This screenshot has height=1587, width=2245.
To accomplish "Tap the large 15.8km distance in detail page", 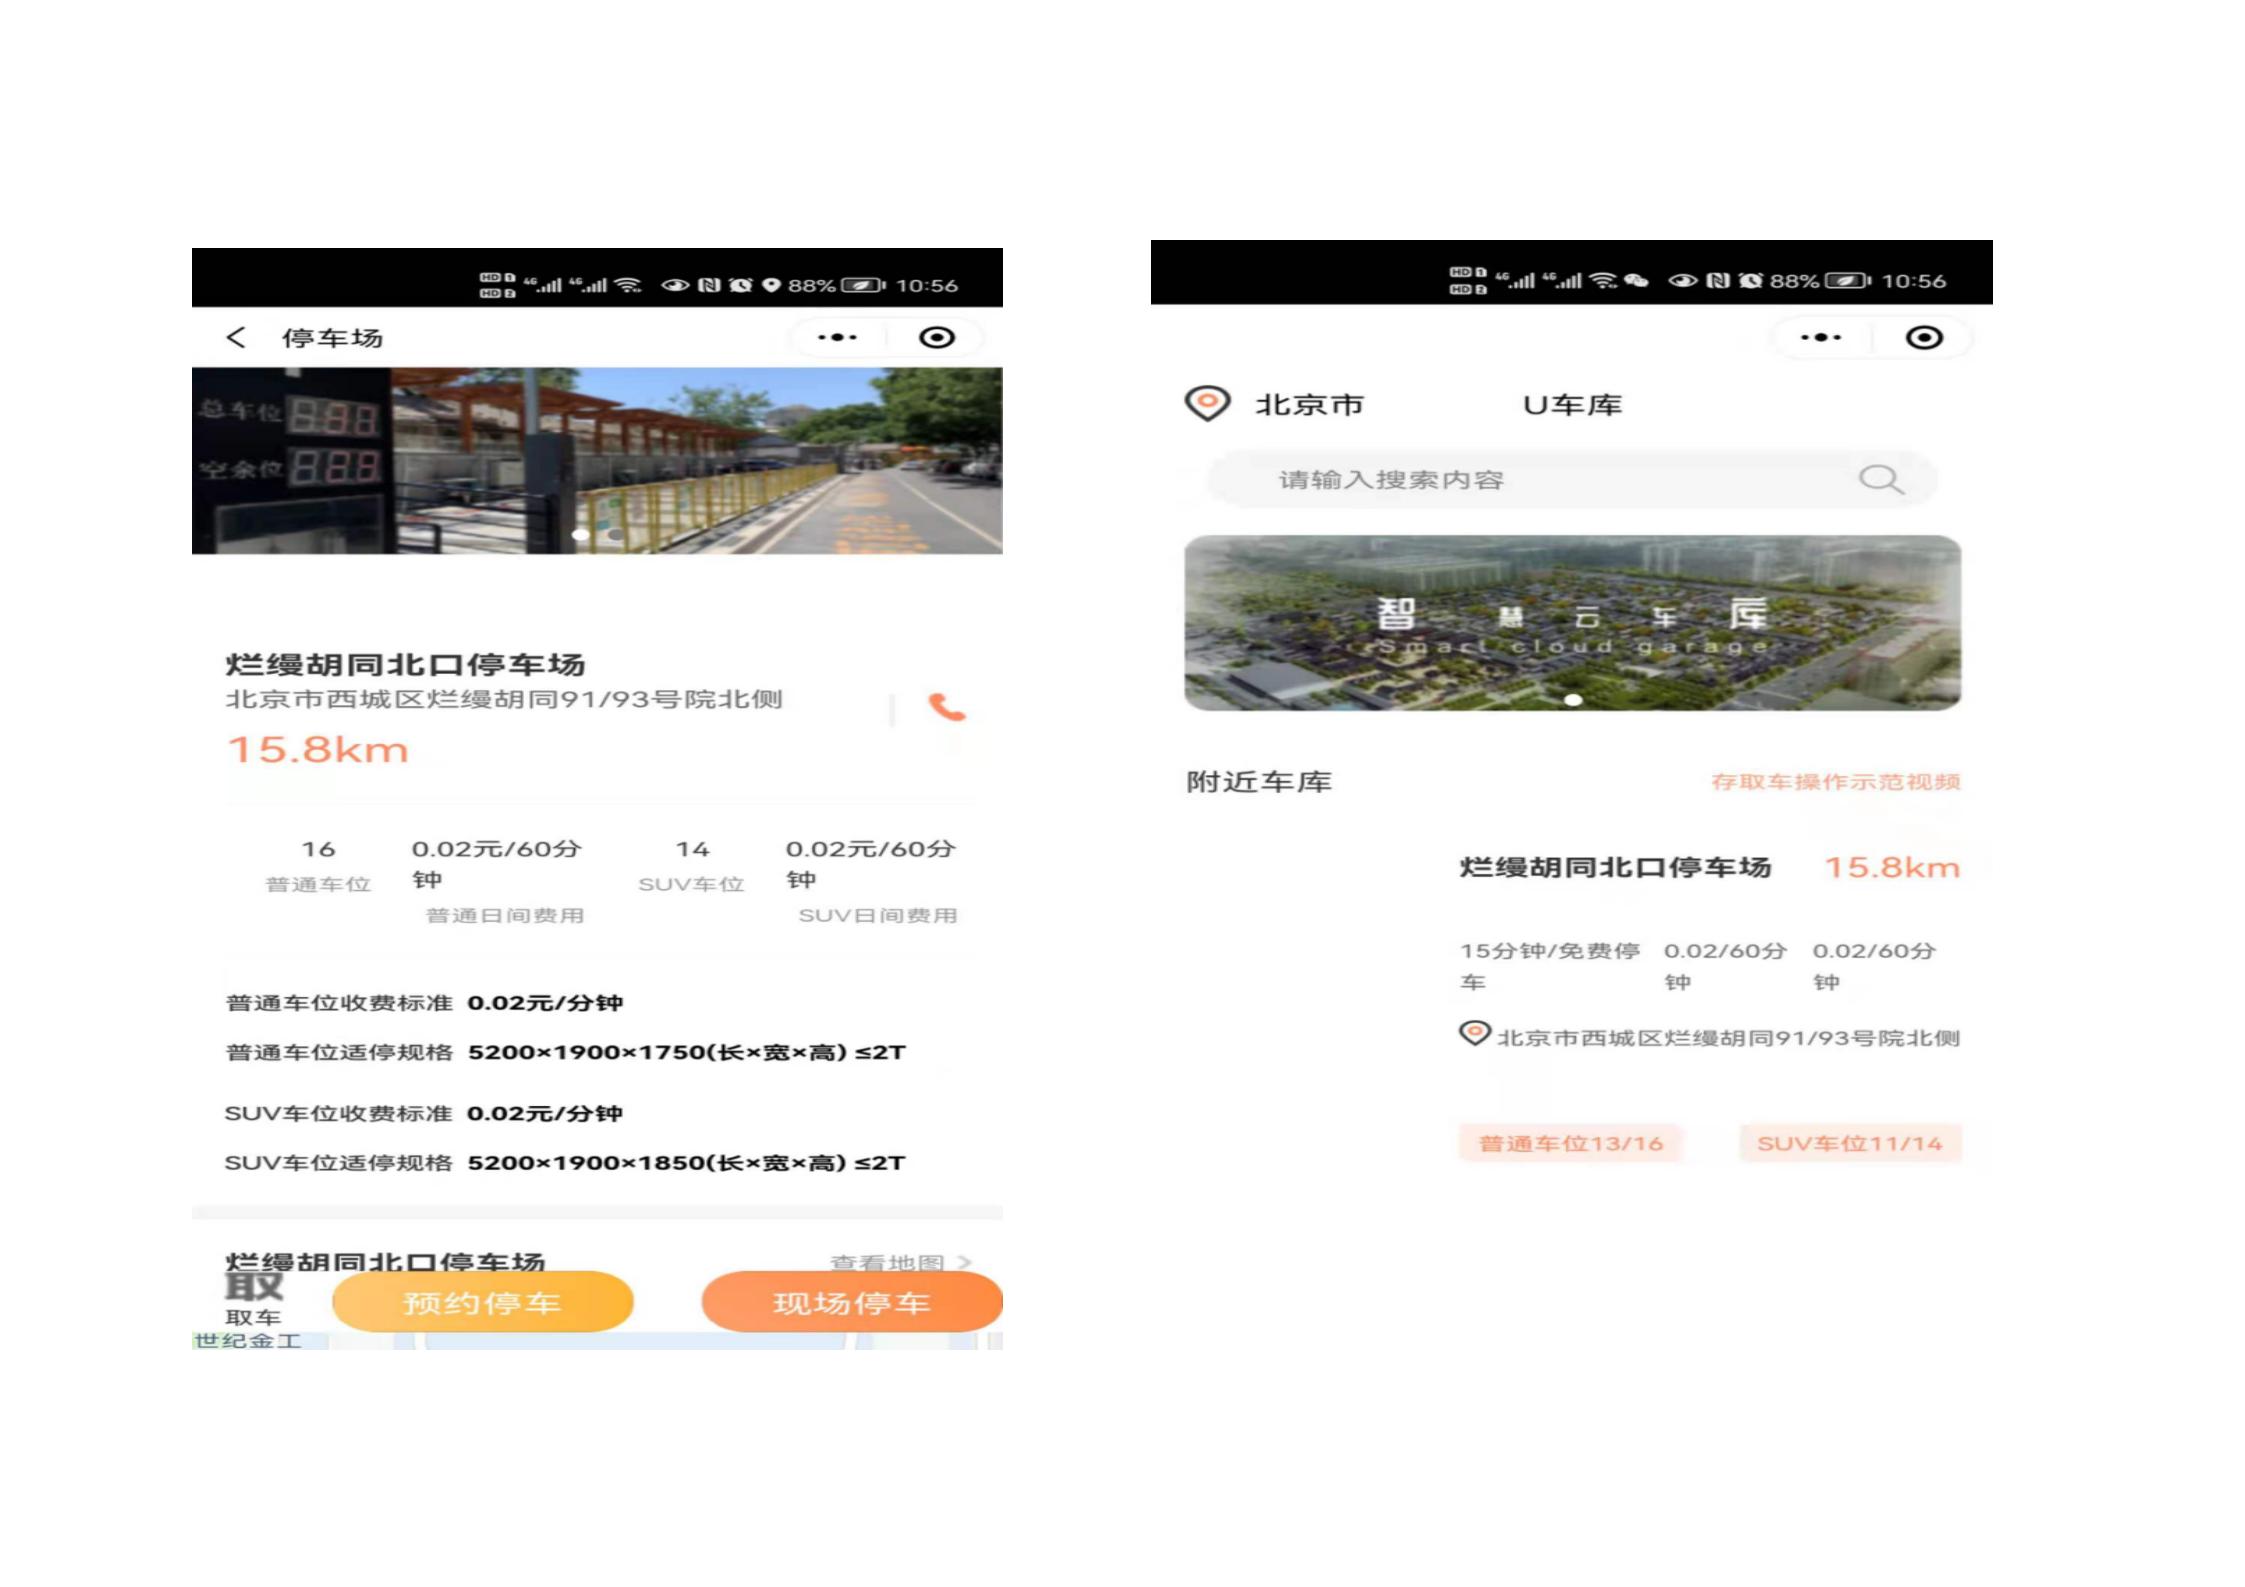I will (319, 750).
